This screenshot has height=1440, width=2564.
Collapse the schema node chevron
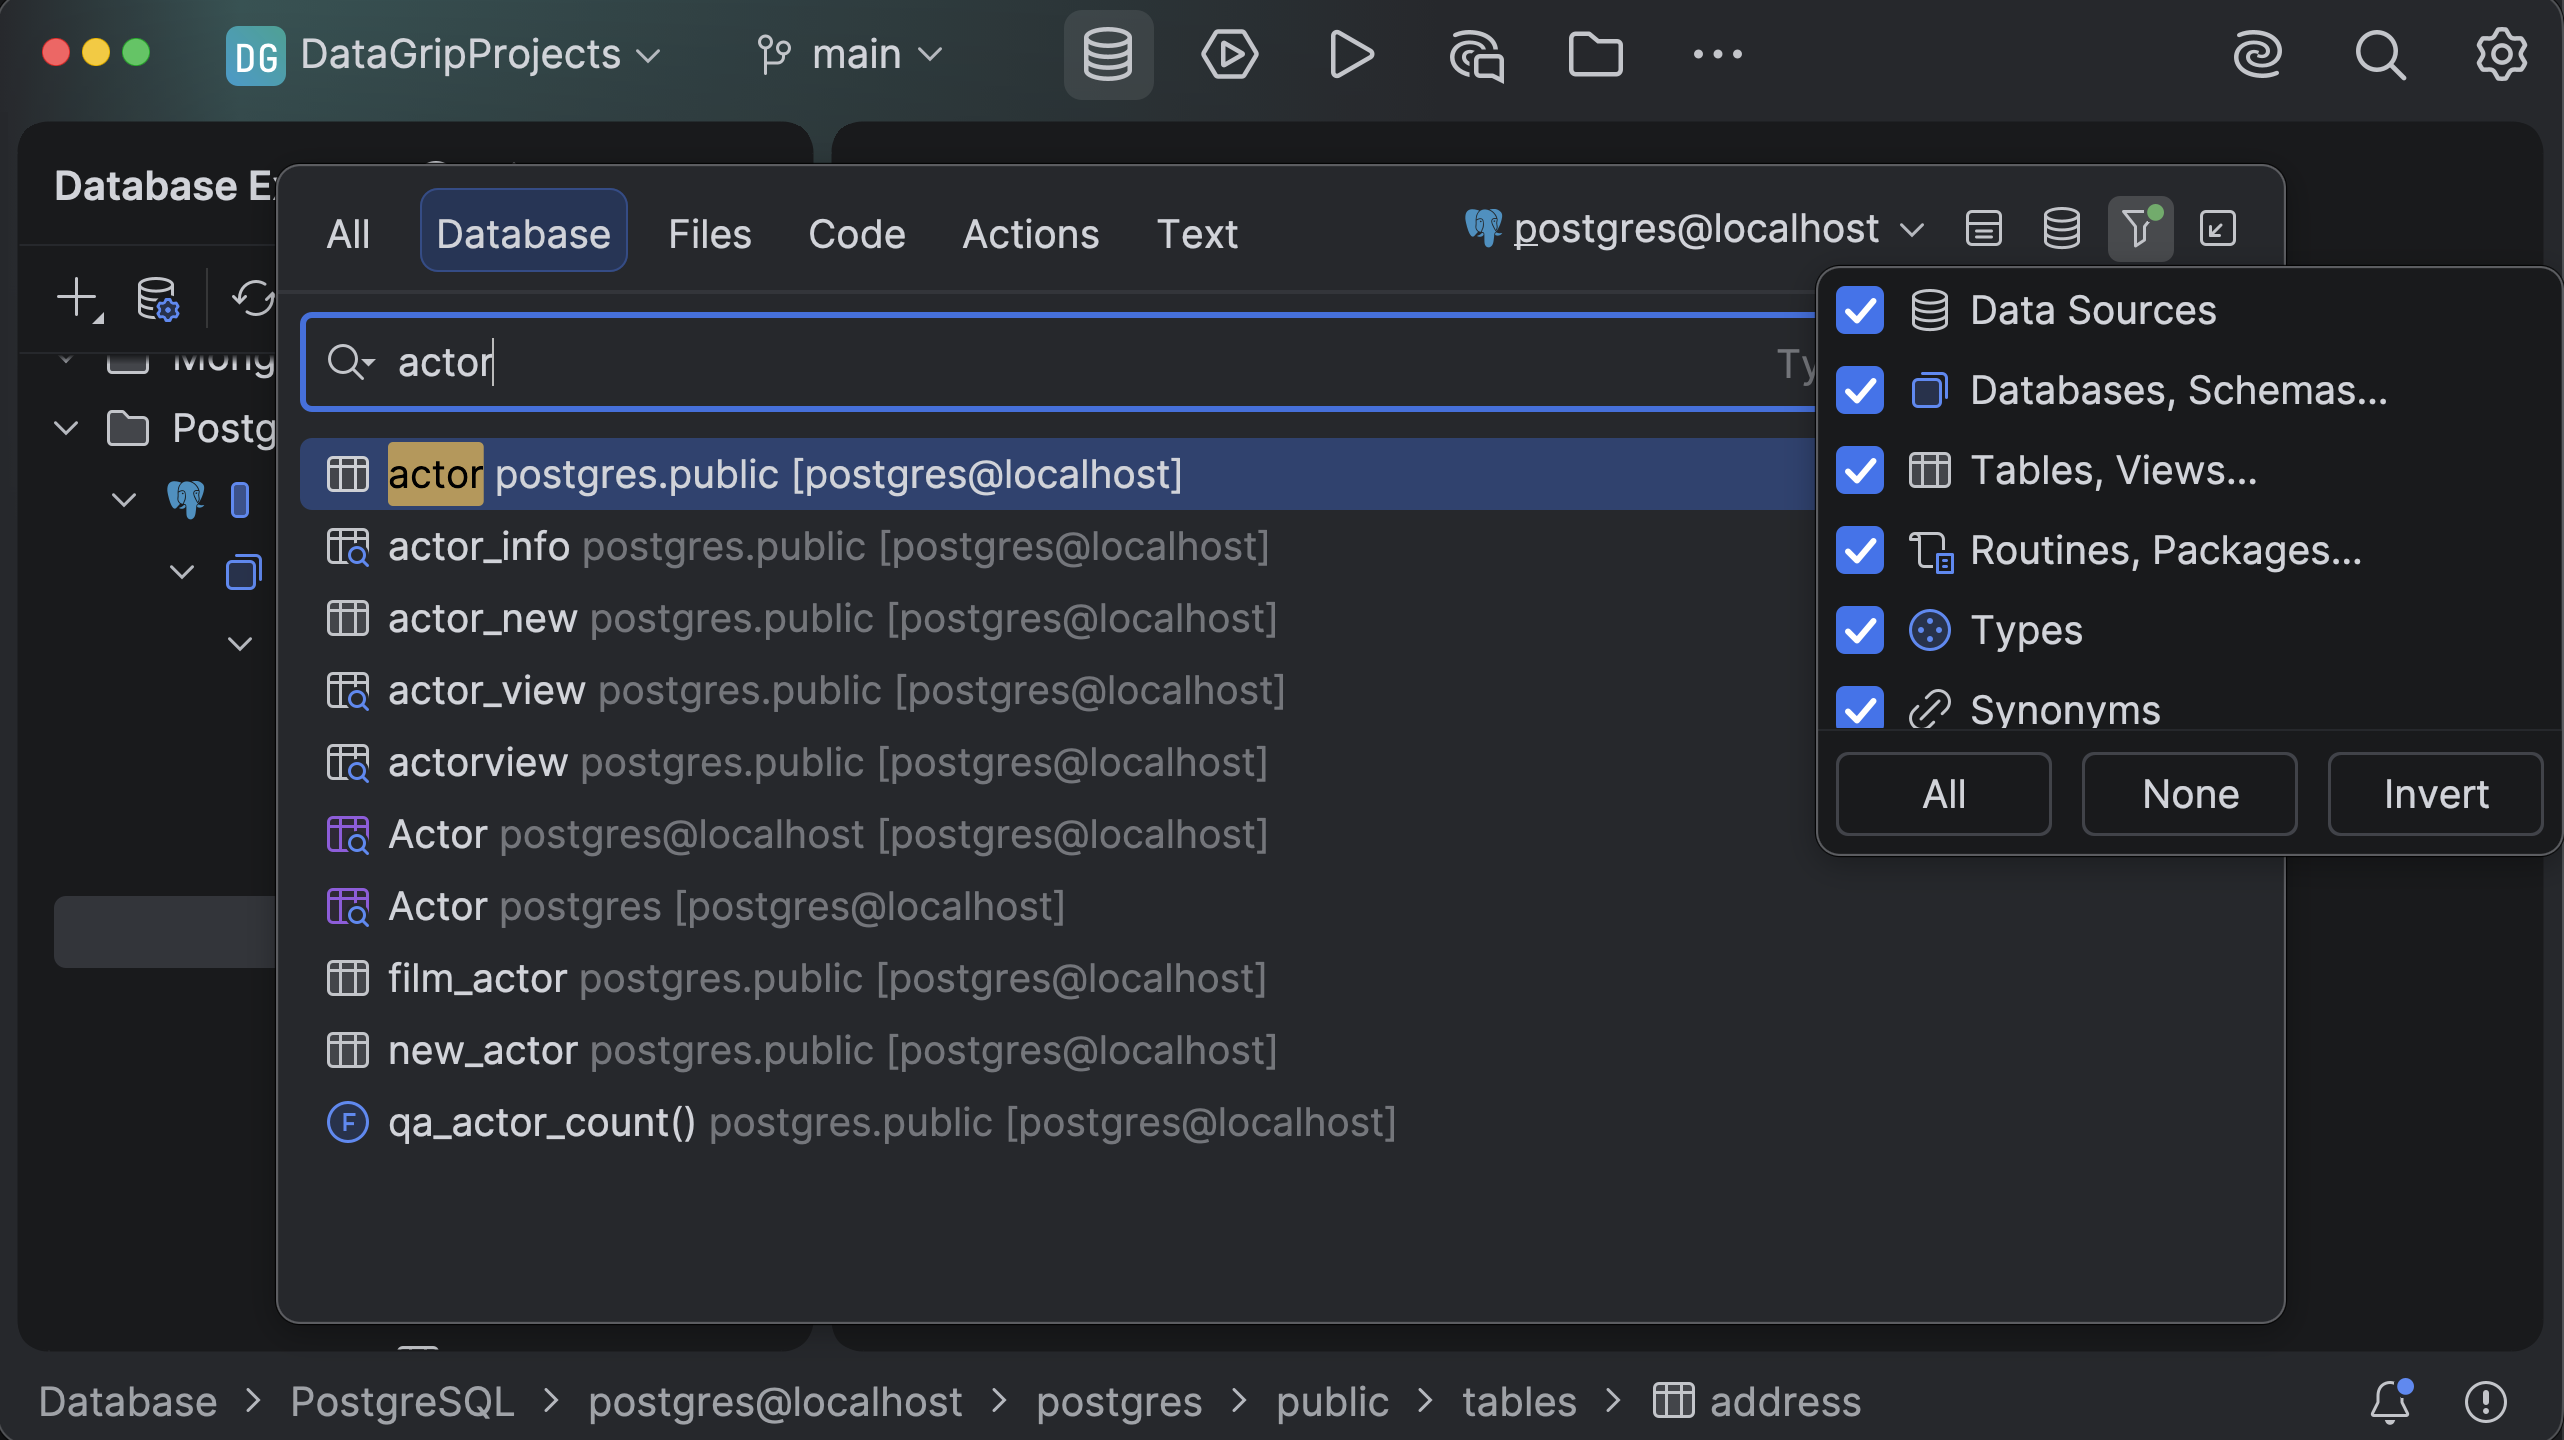(182, 572)
